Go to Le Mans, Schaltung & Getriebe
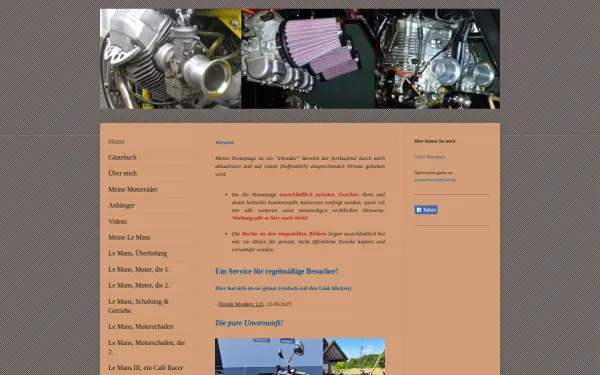 click(x=139, y=306)
